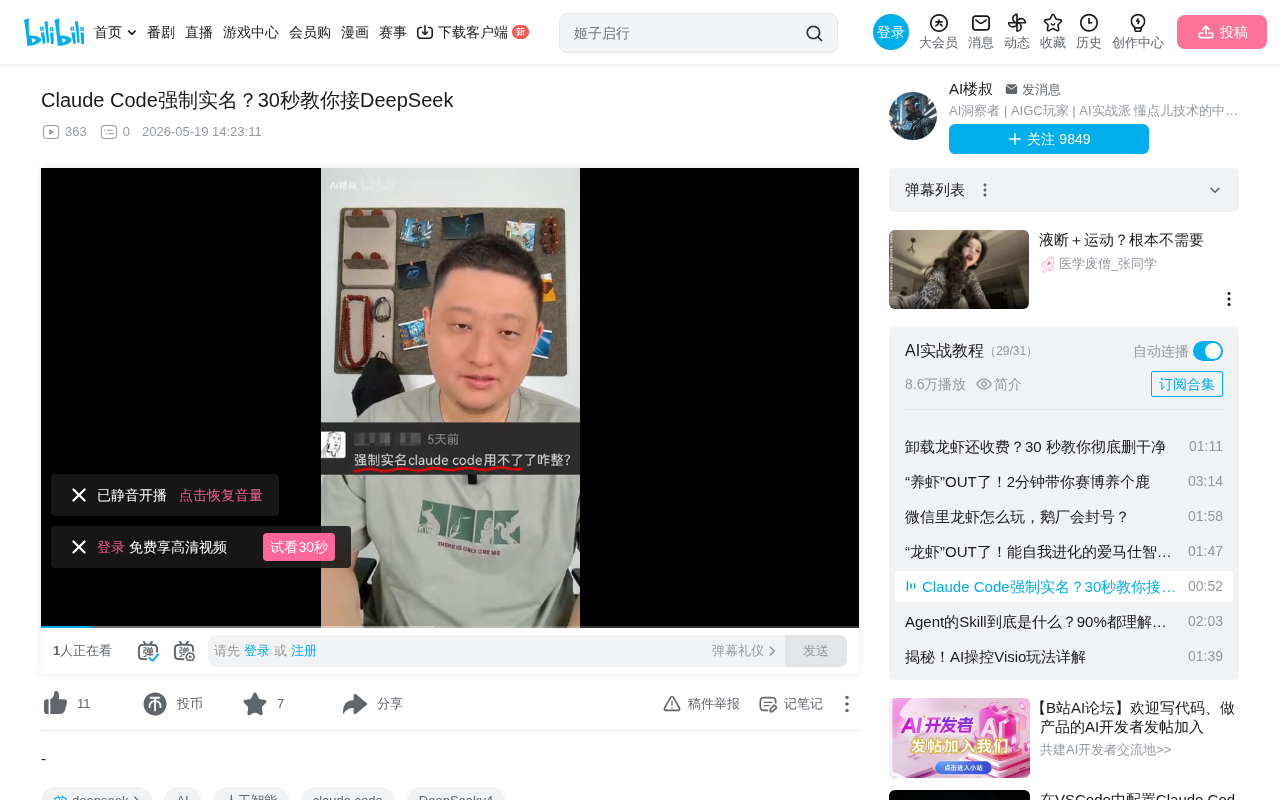Click the bilibili logo in the header
The image size is (1280, 800).
(54, 32)
